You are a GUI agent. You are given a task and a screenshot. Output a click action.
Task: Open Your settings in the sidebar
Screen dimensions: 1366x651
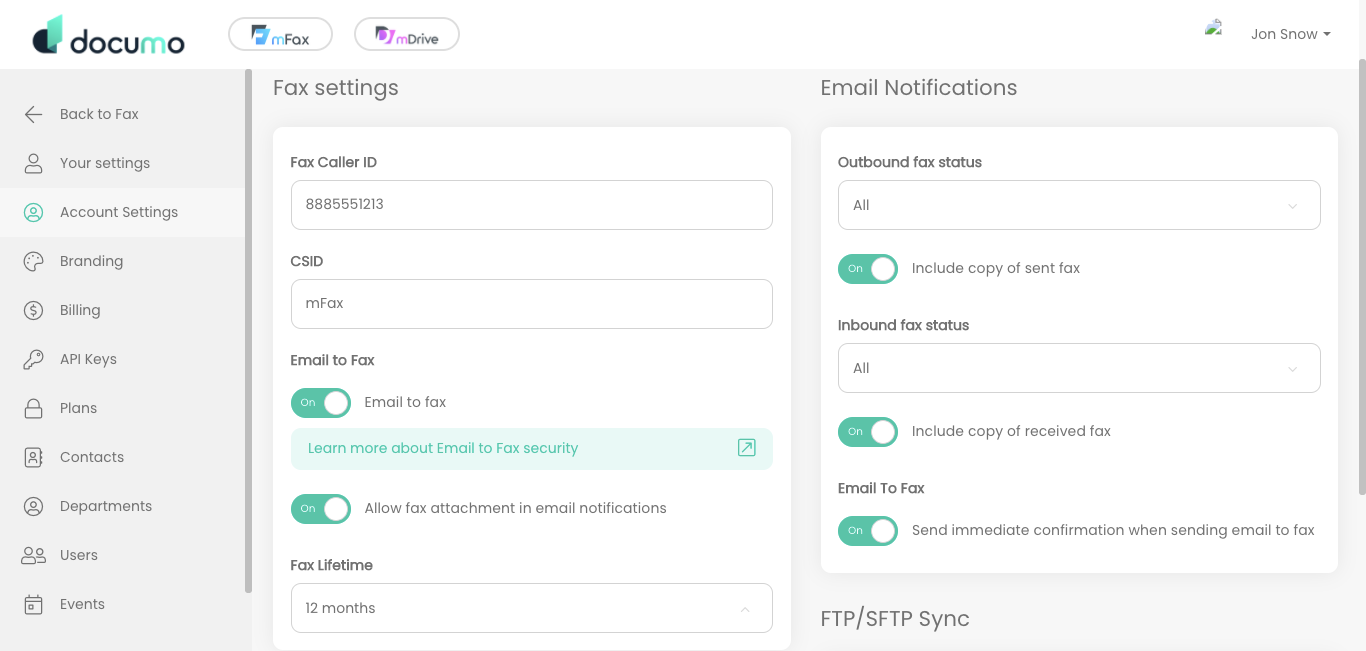(105, 163)
